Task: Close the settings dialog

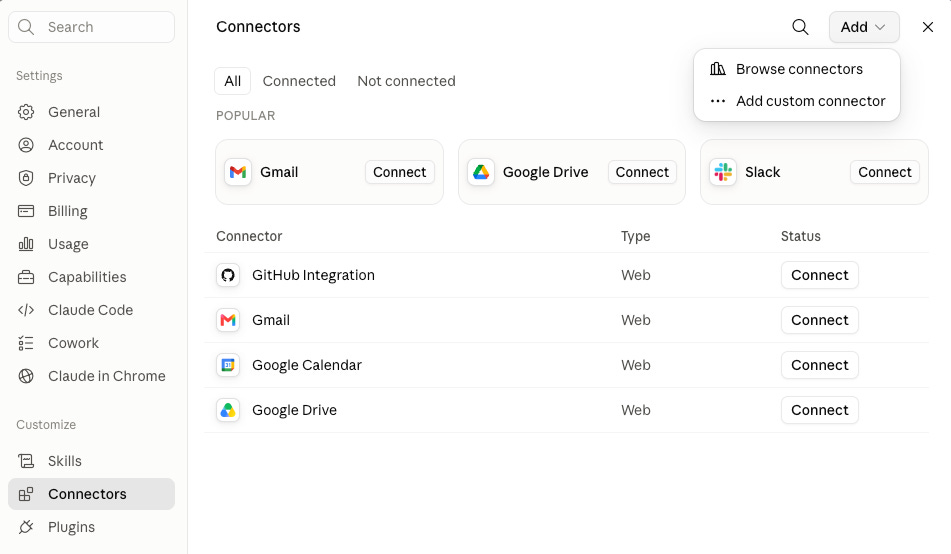Action: click(x=927, y=27)
